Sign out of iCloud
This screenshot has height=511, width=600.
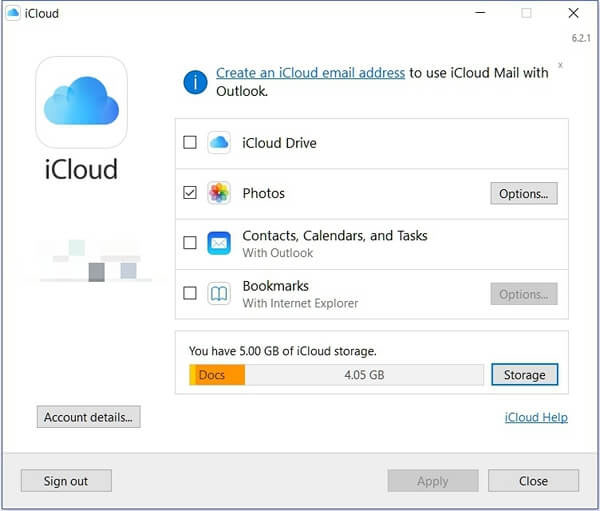(x=66, y=481)
